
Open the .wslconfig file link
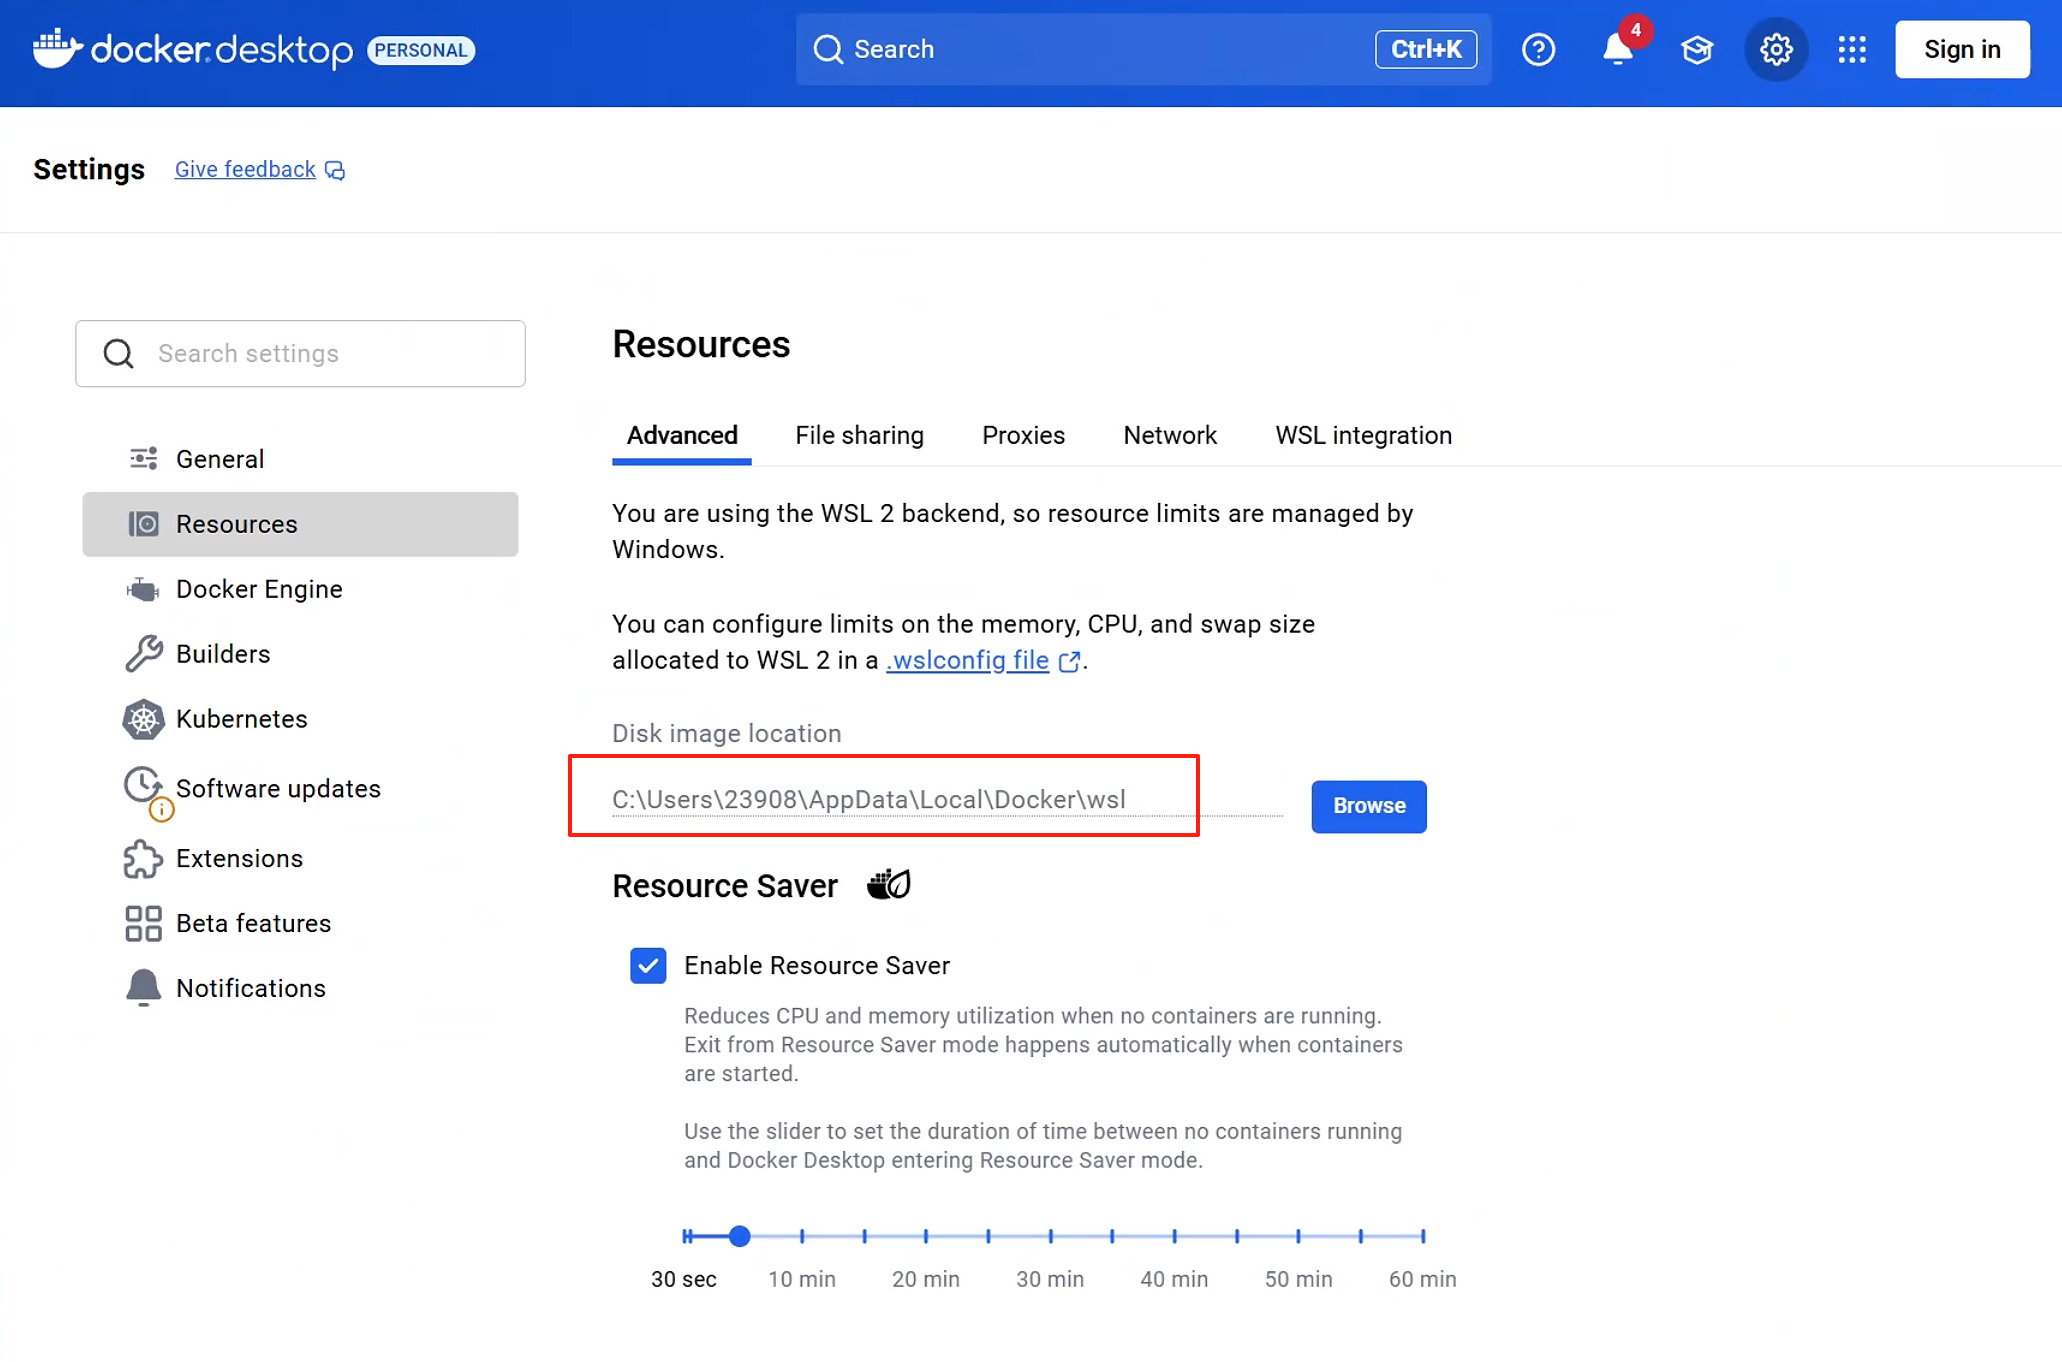pos(967,661)
